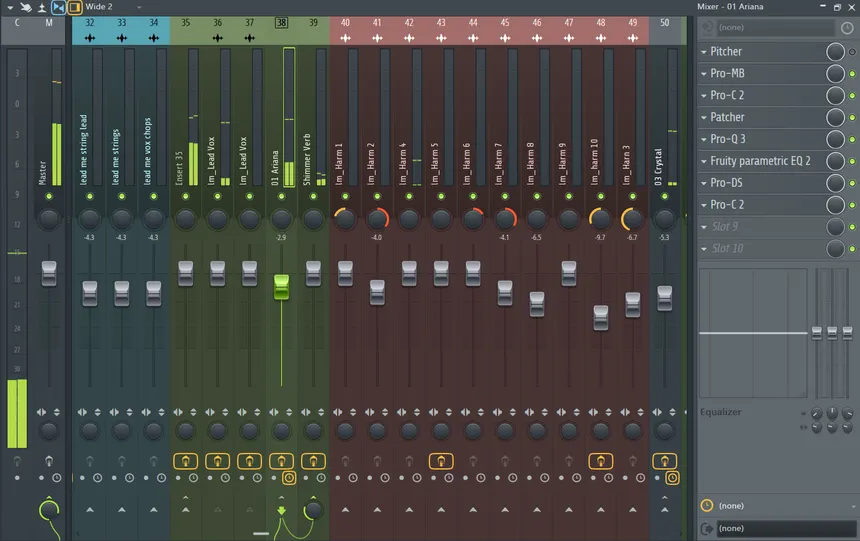Toggle record arm on 01 Ariana

[281, 461]
